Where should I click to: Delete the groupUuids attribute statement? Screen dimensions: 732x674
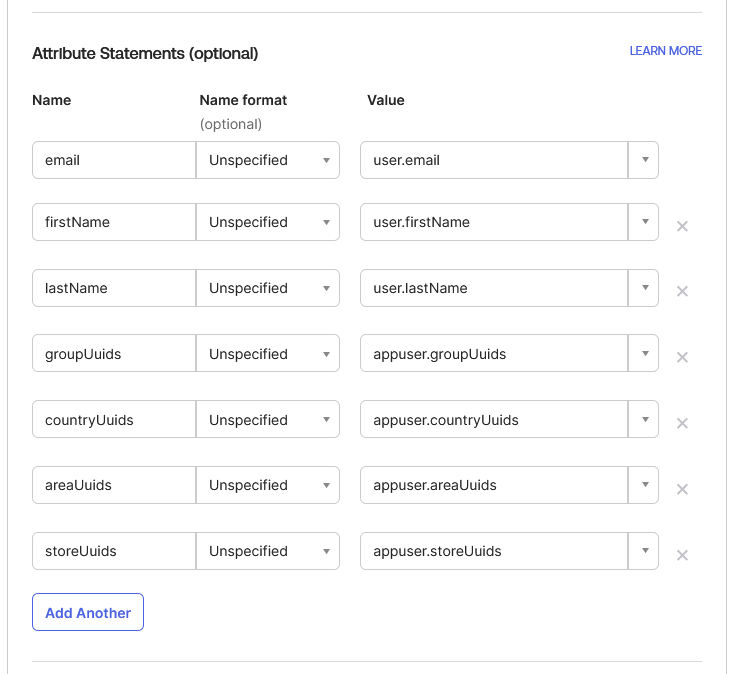pos(682,358)
